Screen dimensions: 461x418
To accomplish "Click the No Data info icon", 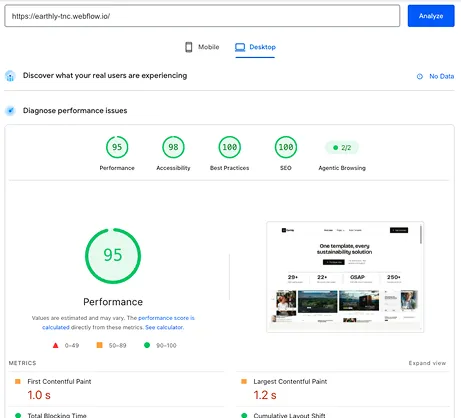I will 420,76.
